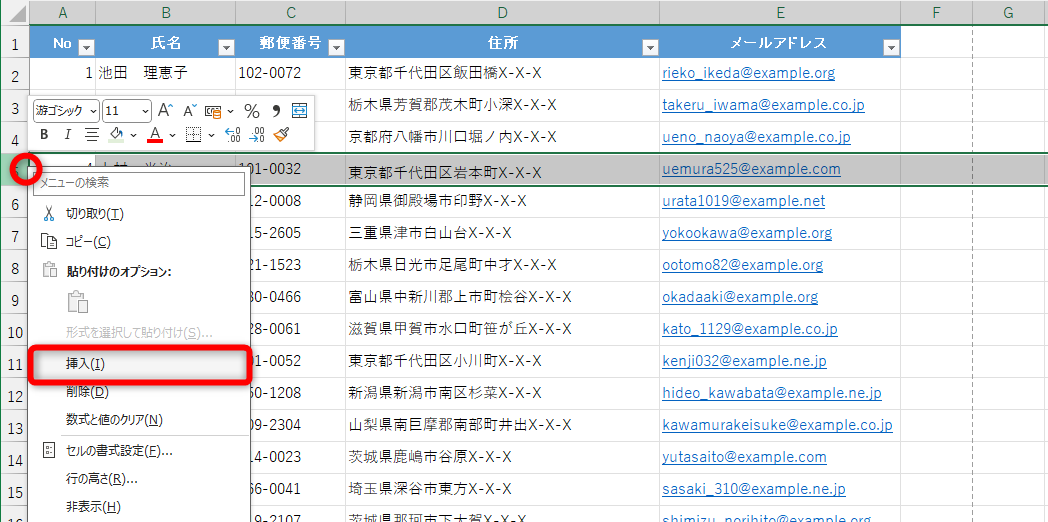Select all cells via corner triangle
This screenshot has width=1048, height=522.
pyautogui.click(x=15, y=12)
